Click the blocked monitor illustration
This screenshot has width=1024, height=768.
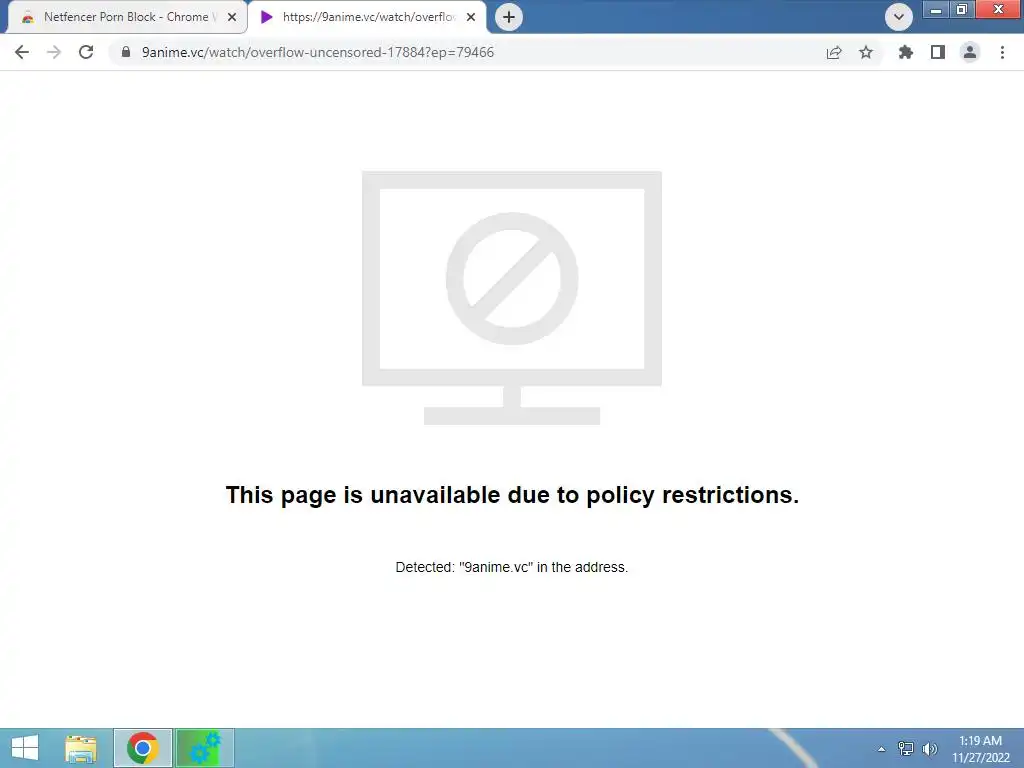pyautogui.click(x=512, y=298)
